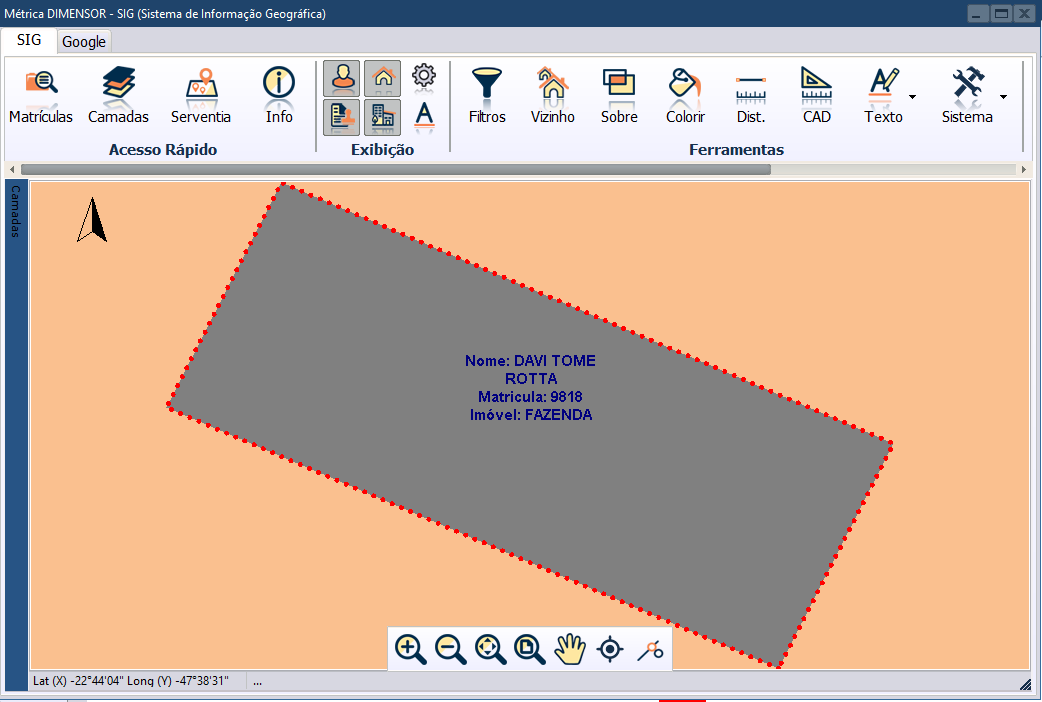Image resolution: width=1042 pixels, height=702 pixels.
Task: Open the Filtros funnel tool
Action: pos(487,95)
